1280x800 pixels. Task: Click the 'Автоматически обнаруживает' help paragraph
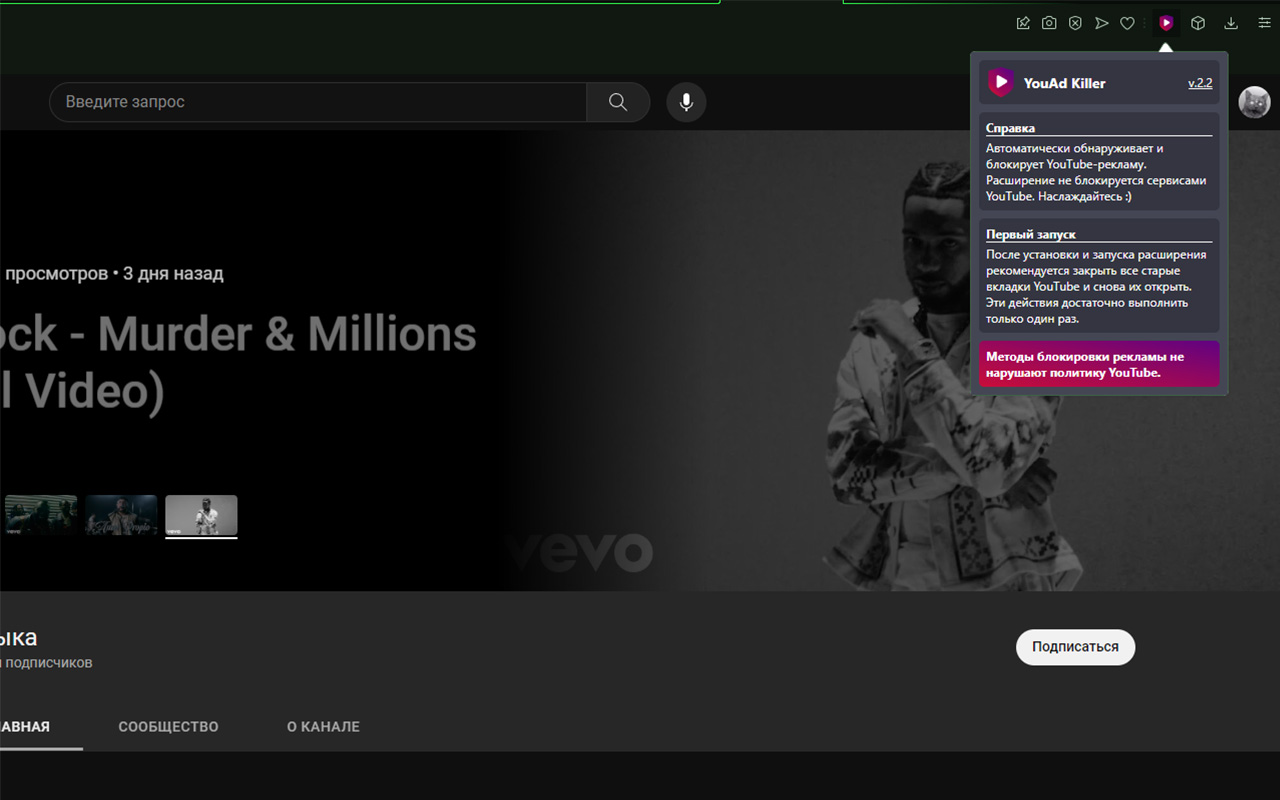click(1096, 172)
